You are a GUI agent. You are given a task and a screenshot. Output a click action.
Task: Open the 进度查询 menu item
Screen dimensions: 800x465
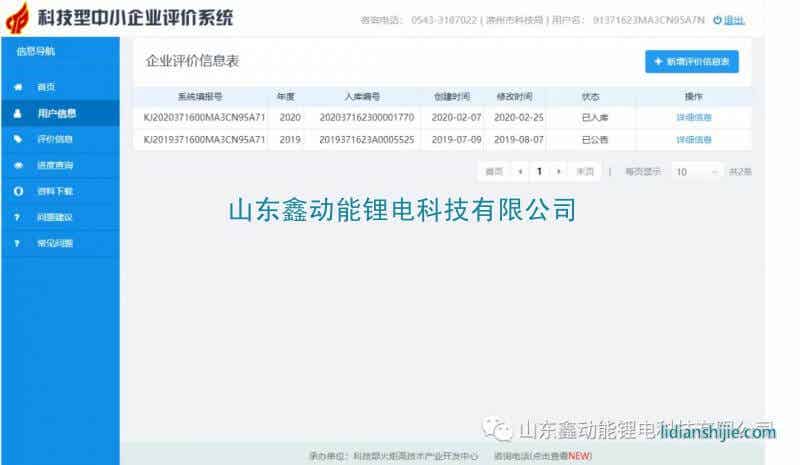55,165
